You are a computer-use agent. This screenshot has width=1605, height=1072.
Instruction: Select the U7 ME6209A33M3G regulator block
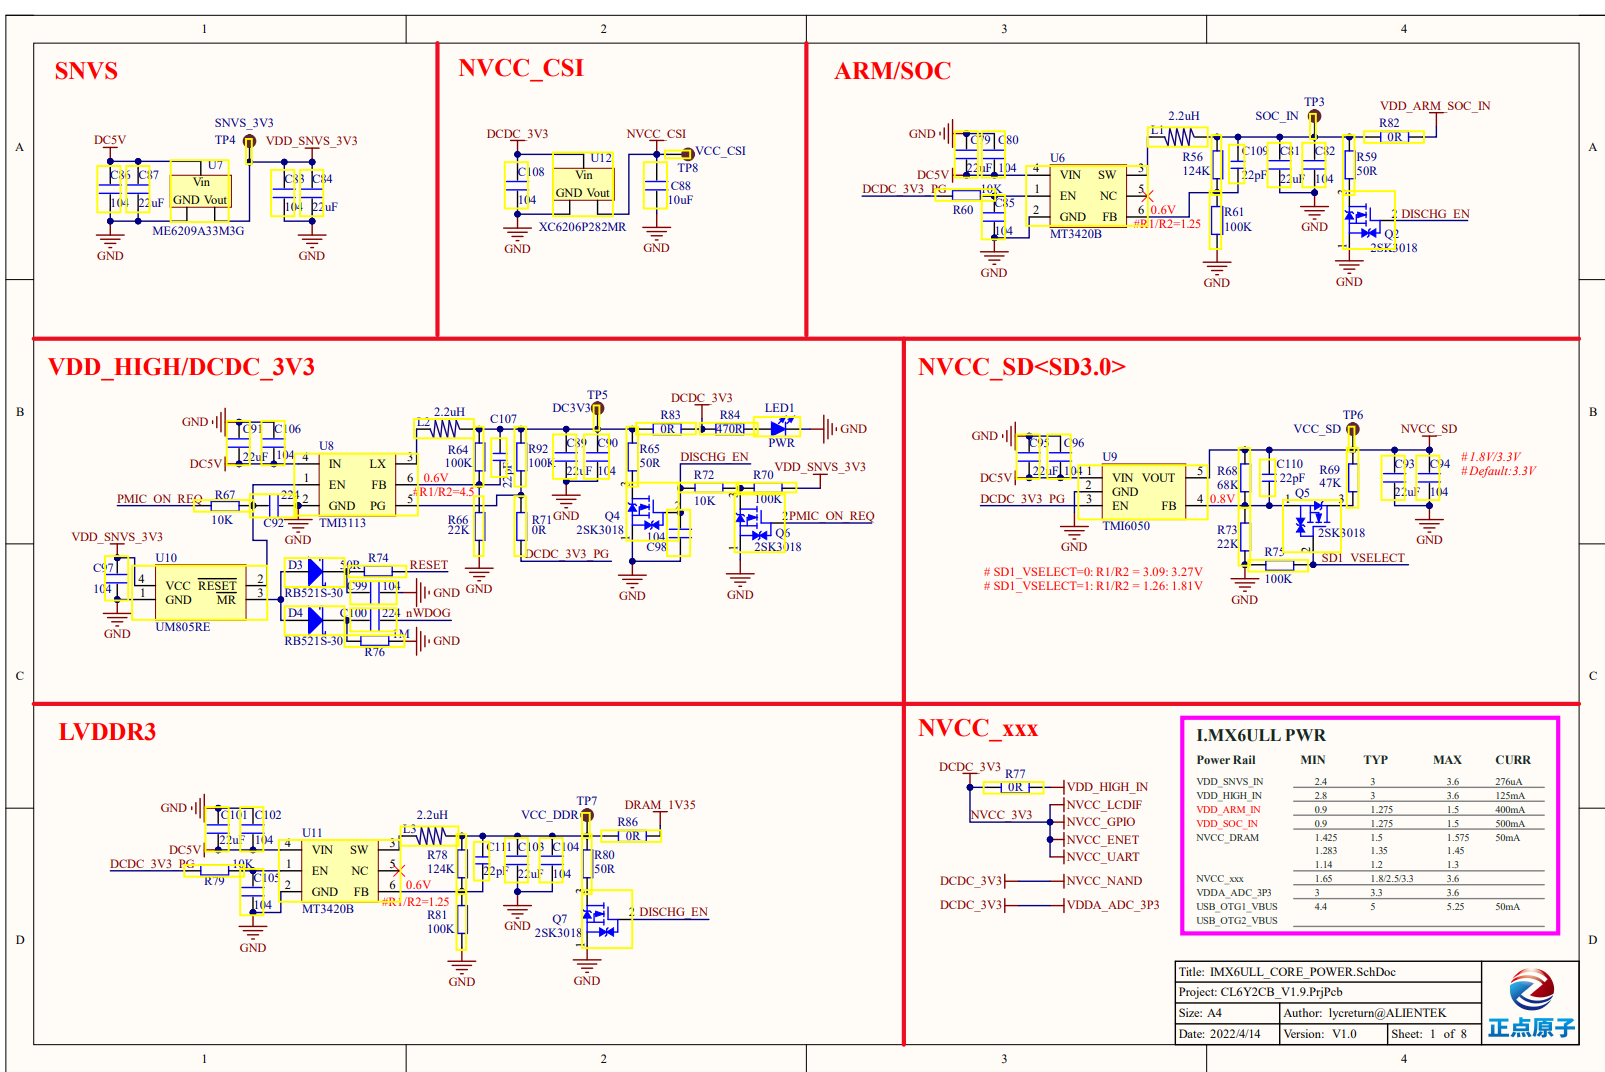(x=200, y=190)
